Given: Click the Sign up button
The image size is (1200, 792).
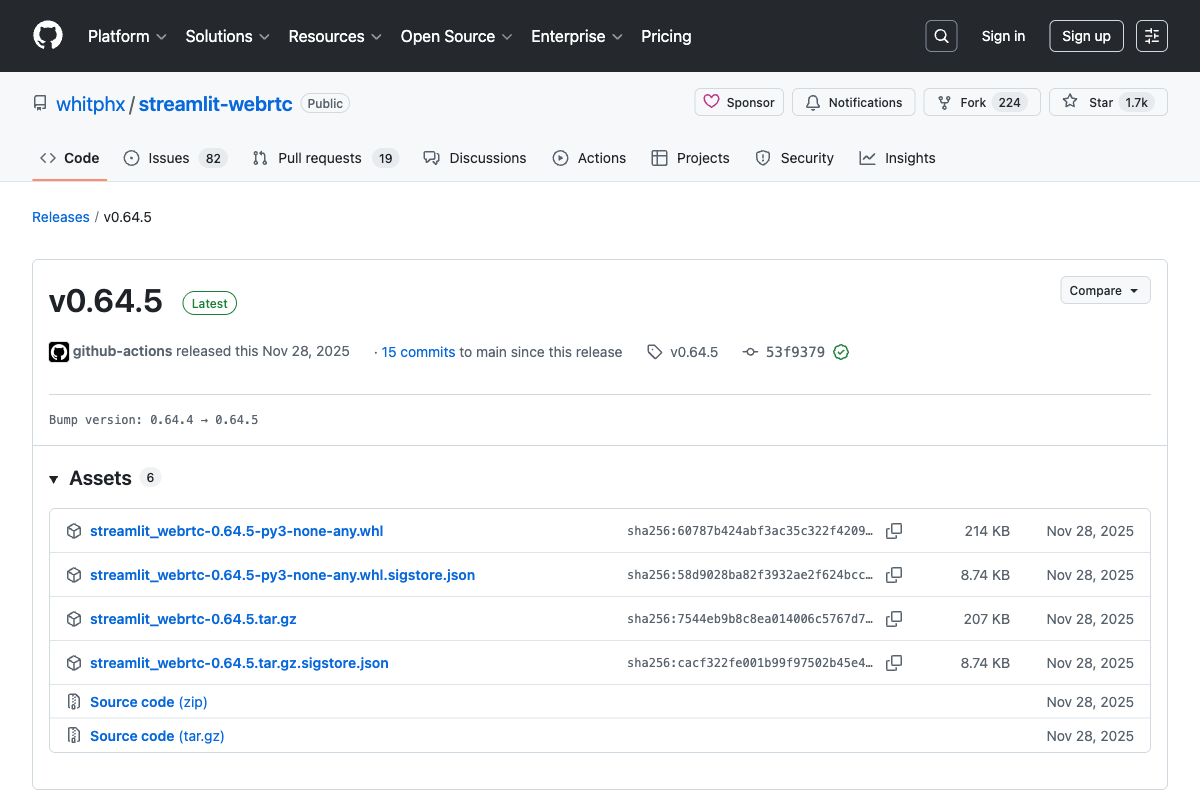Looking at the screenshot, I should pyautogui.click(x=1086, y=36).
